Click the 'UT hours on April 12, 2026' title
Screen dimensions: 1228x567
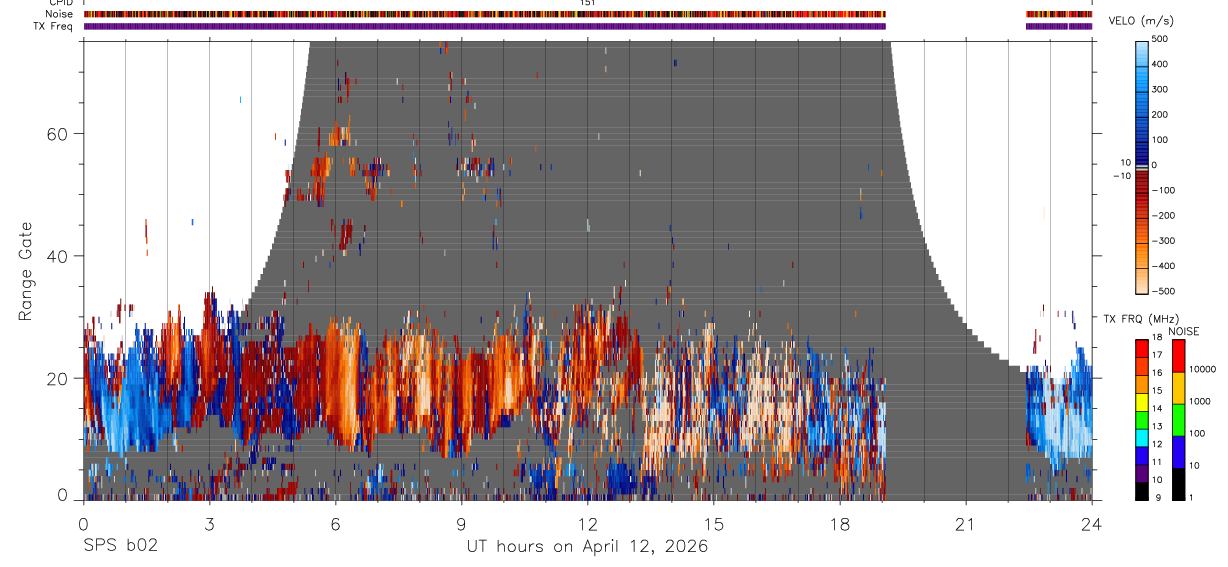pos(587,547)
